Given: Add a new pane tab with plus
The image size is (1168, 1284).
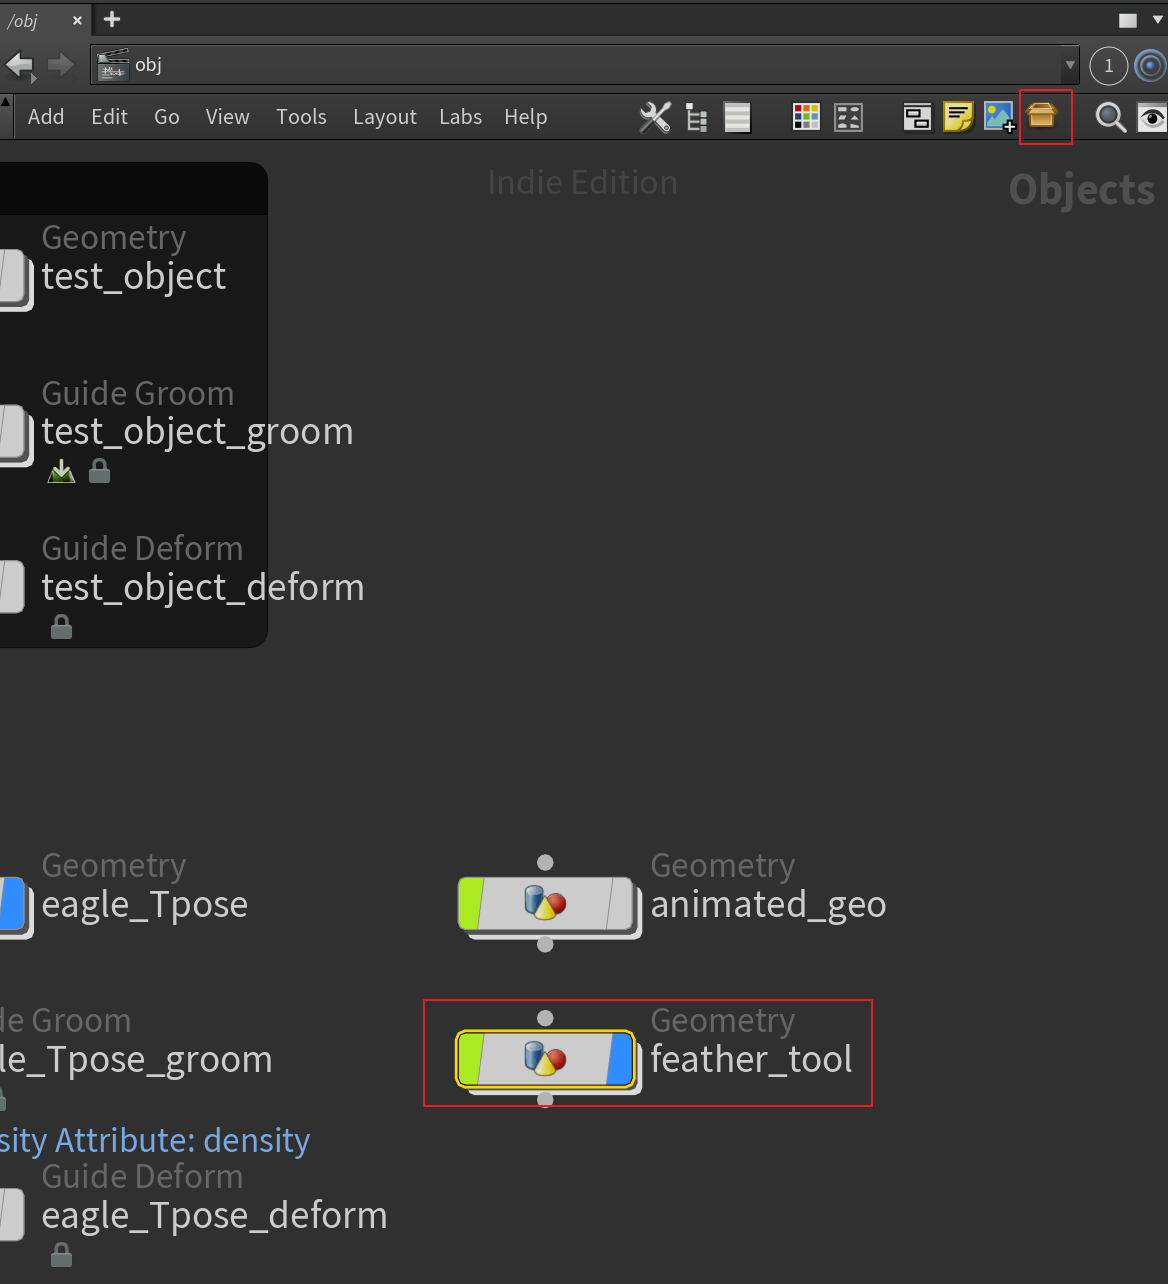Looking at the screenshot, I should pos(112,19).
